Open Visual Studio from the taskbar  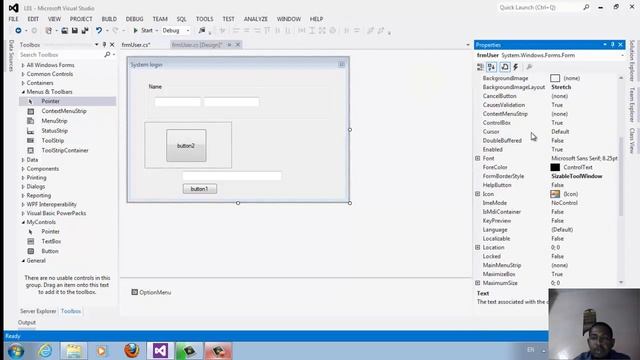coord(160,351)
